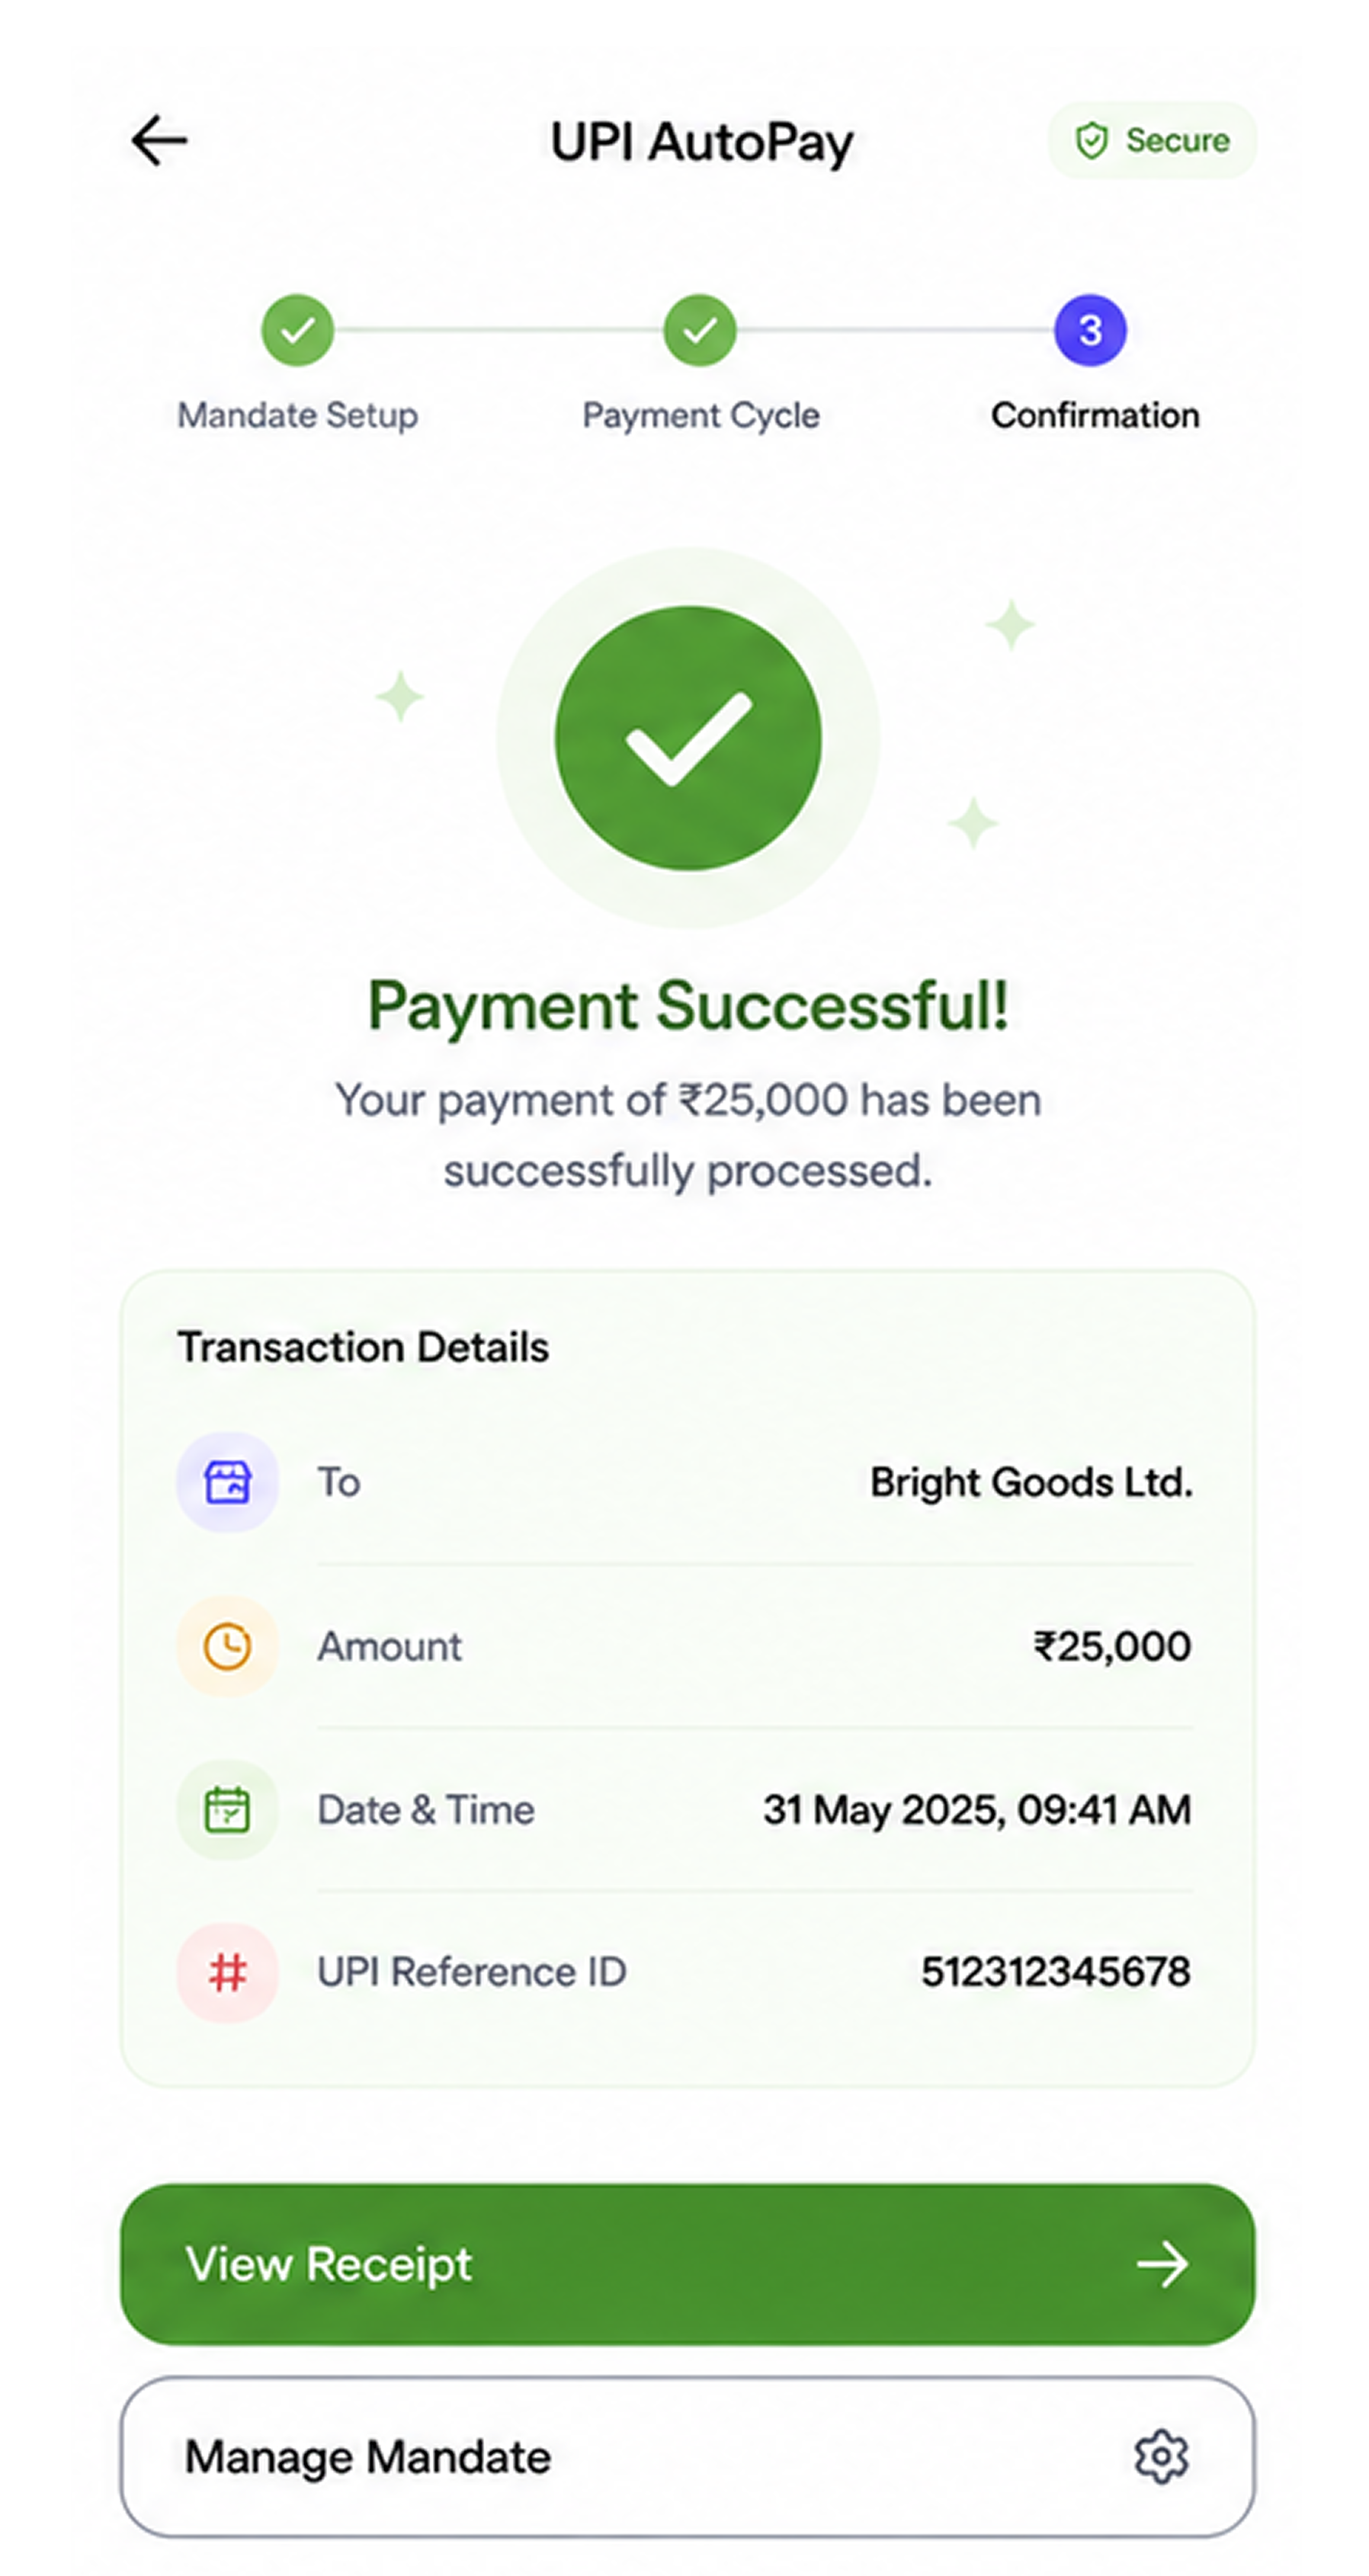Open Manage Mandate button
This screenshot has height=2576, width=1369.
(687, 2457)
